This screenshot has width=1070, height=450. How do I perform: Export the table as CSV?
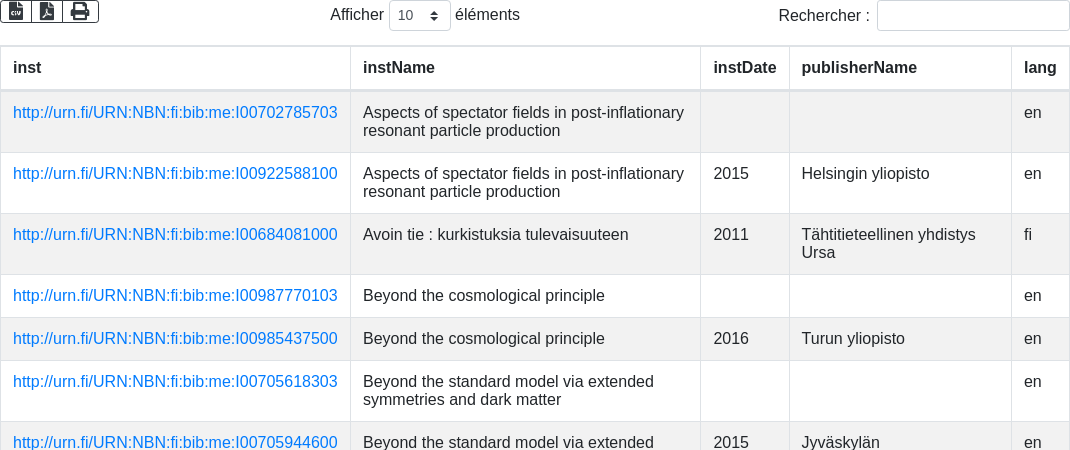tap(16, 11)
